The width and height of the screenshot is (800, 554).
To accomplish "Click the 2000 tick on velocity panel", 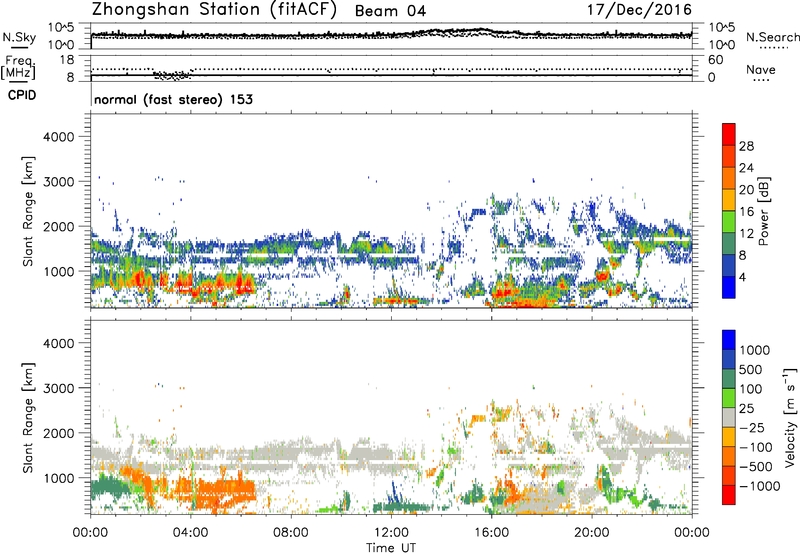I will coord(59,433).
